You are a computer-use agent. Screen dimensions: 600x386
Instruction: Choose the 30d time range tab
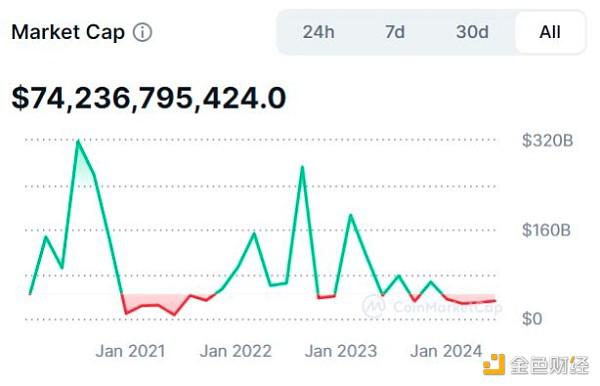point(472,32)
